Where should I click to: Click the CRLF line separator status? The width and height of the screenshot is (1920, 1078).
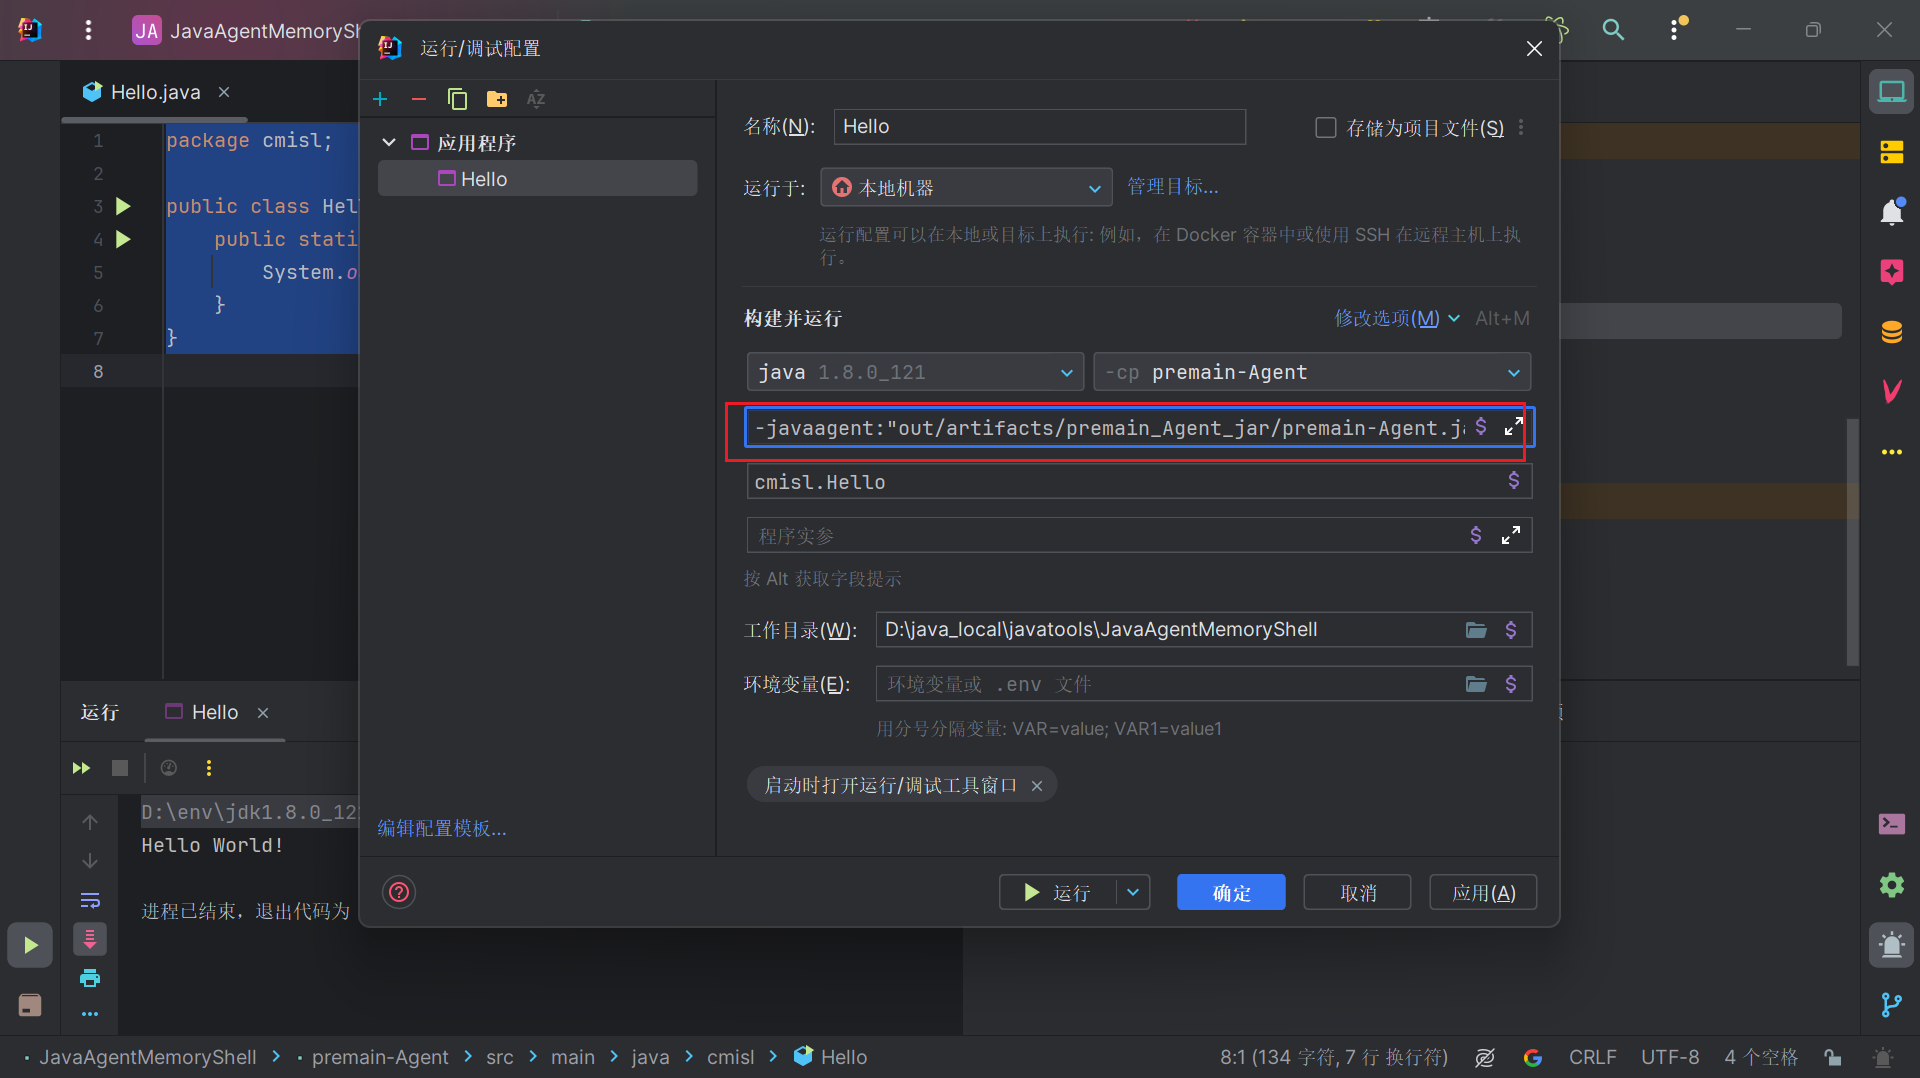[x=1592, y=1057]
